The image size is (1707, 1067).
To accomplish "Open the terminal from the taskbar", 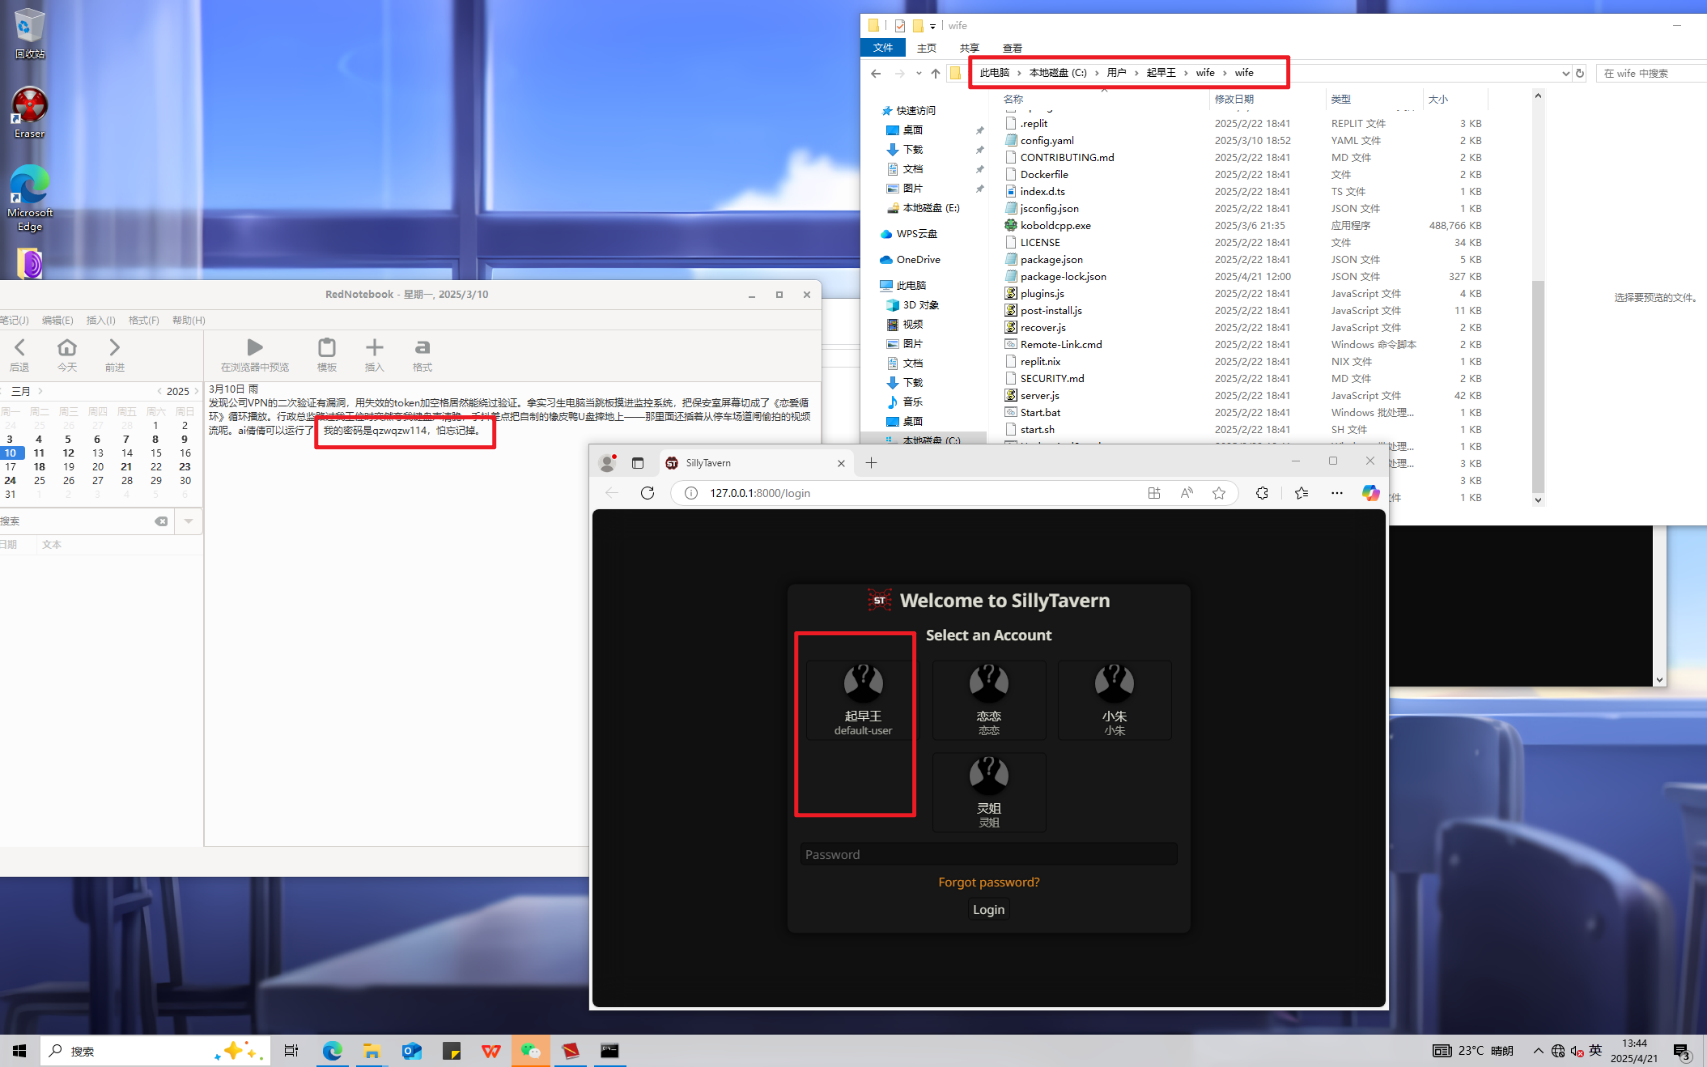I will [609, 1051].
